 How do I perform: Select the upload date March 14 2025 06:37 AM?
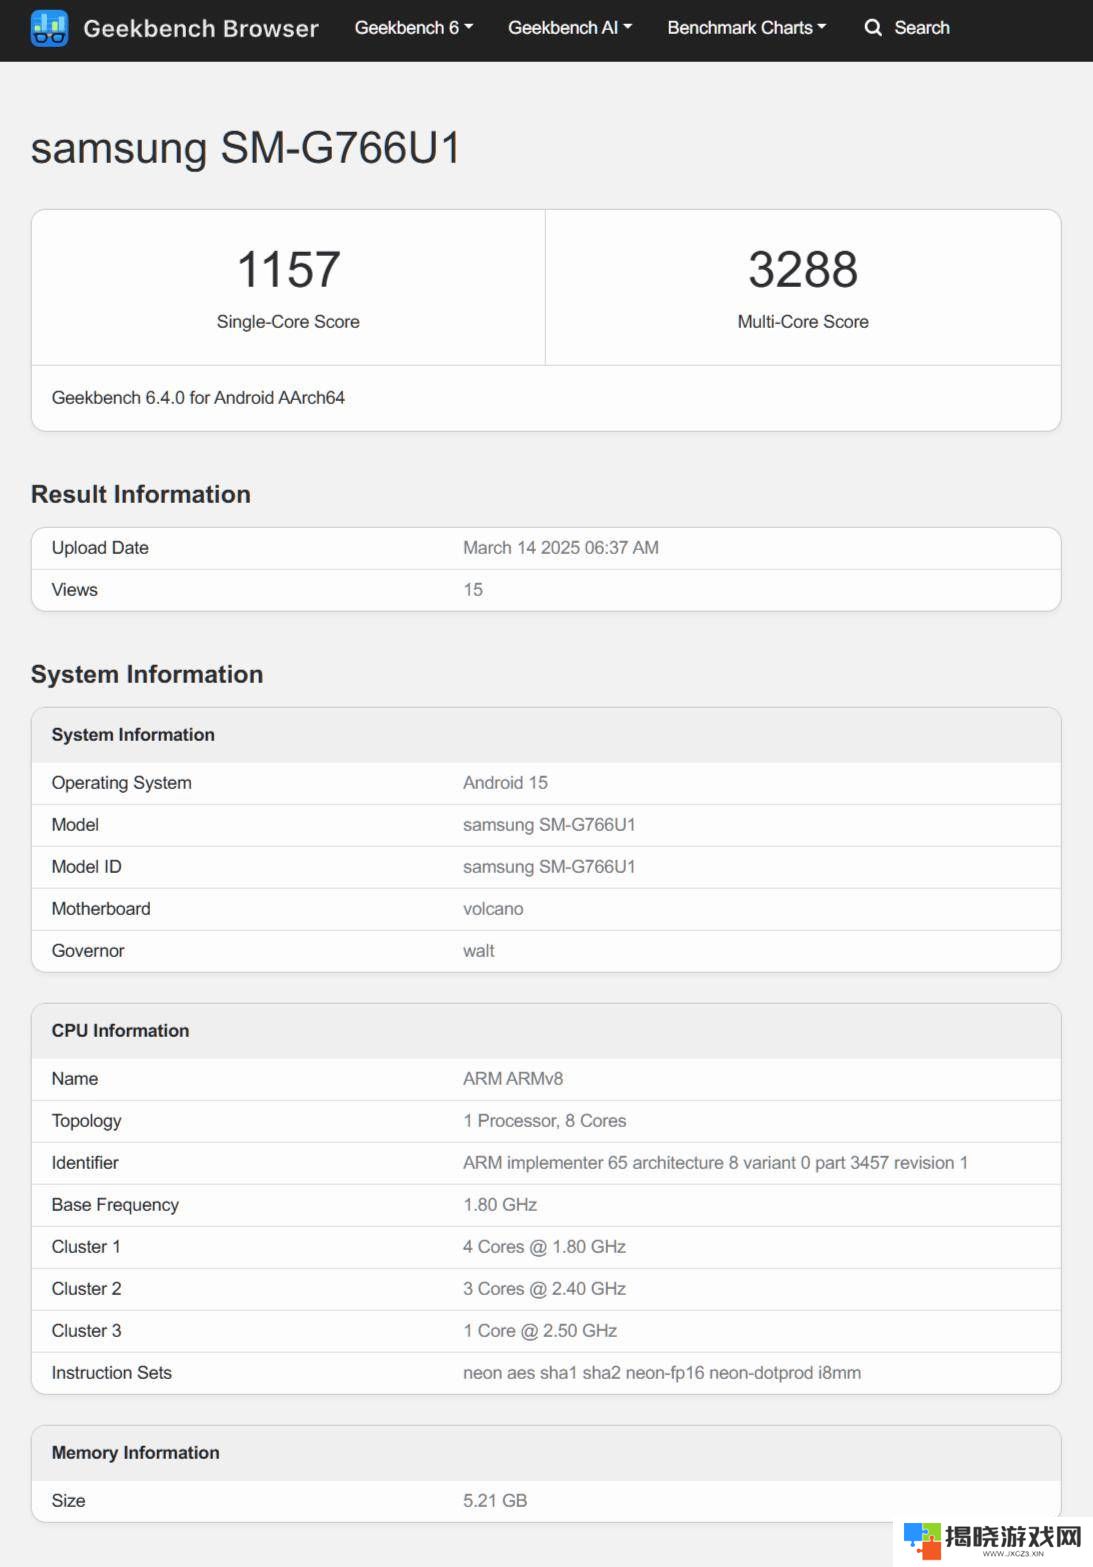[x=561, y=548]
